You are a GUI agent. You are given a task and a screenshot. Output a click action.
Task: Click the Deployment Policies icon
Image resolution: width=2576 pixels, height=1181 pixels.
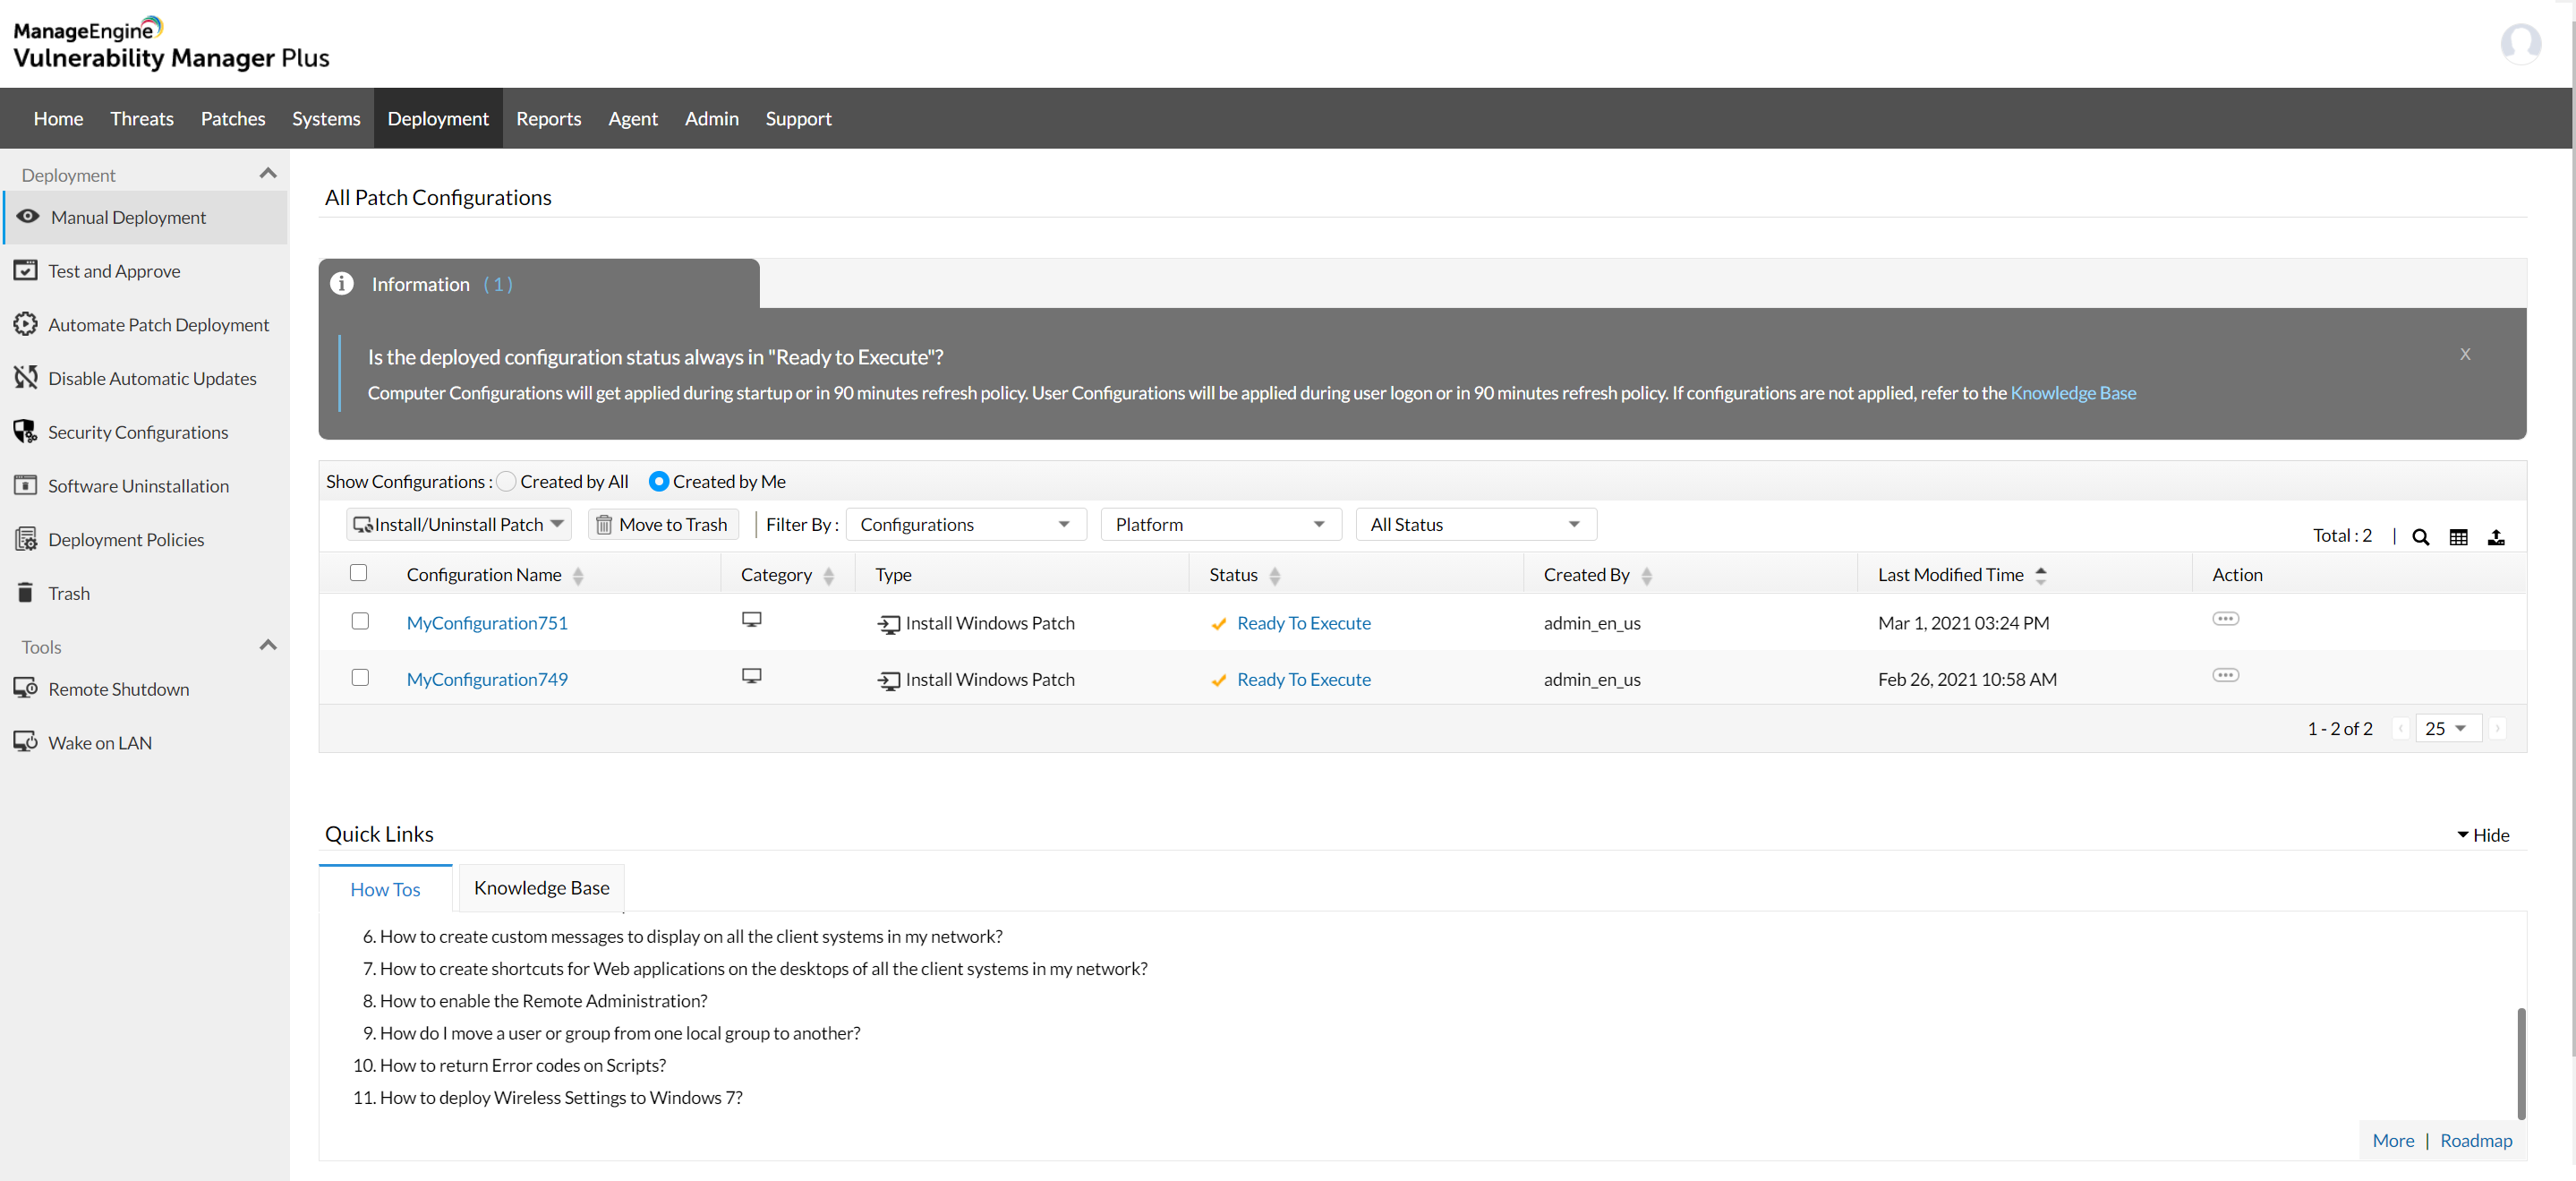[x=26, y=539]
